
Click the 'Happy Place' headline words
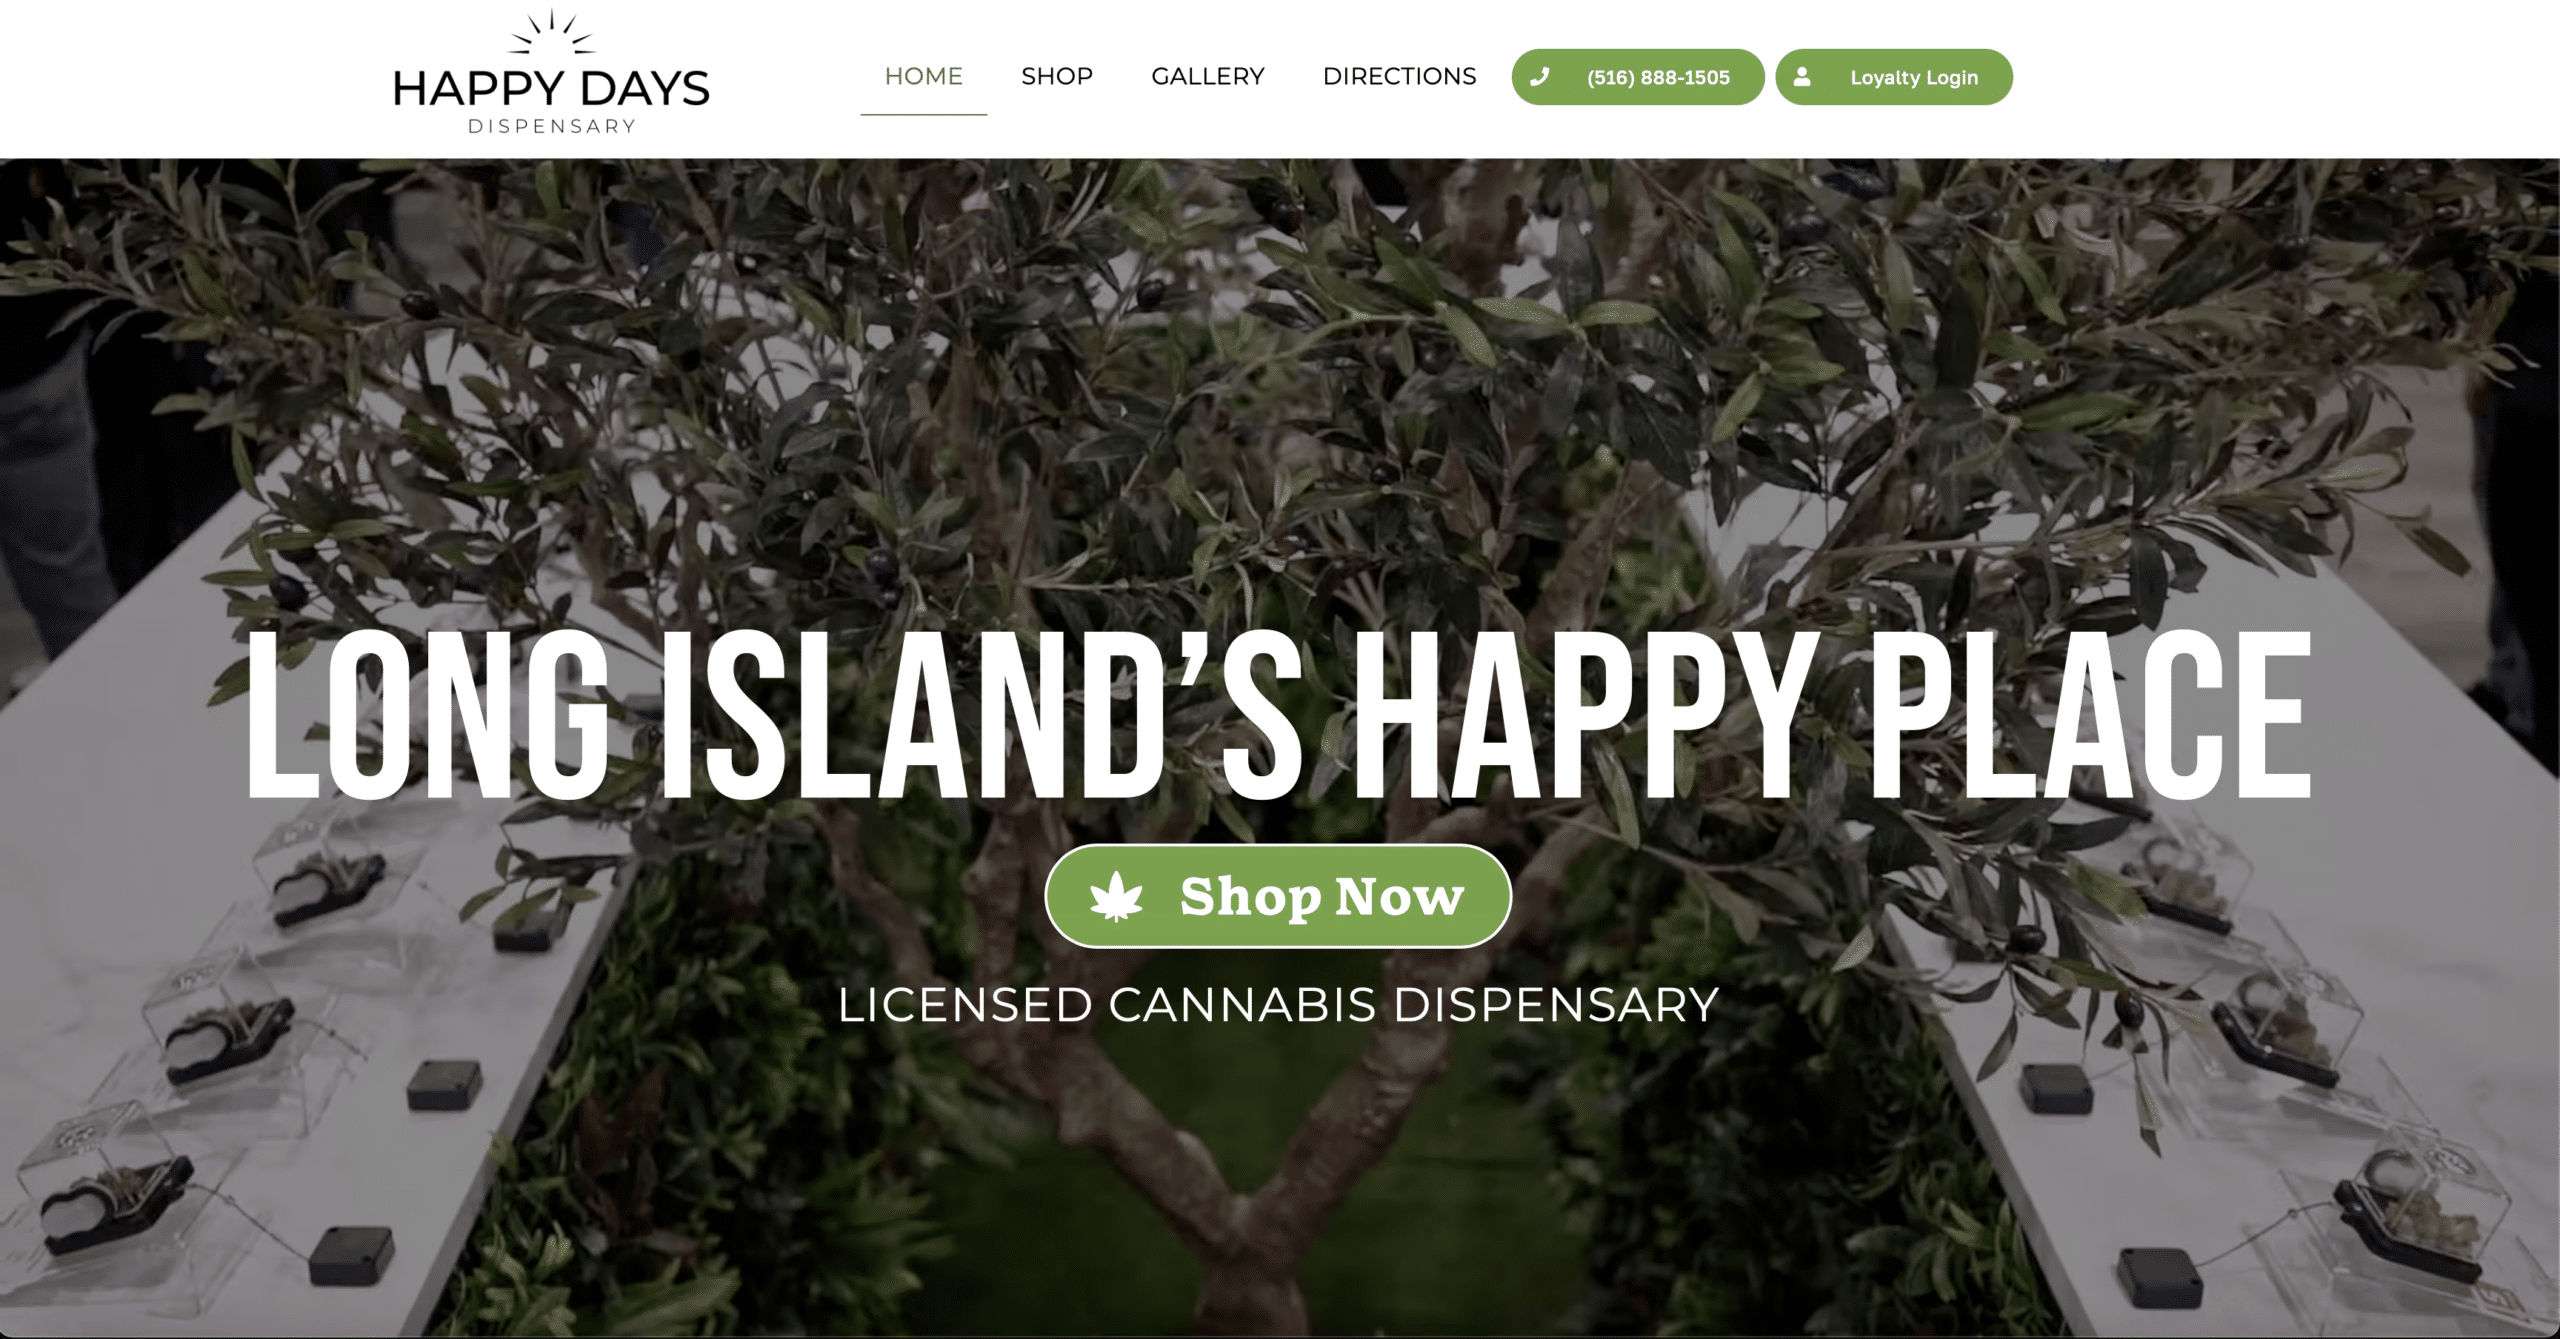[x=1832, y=714]
